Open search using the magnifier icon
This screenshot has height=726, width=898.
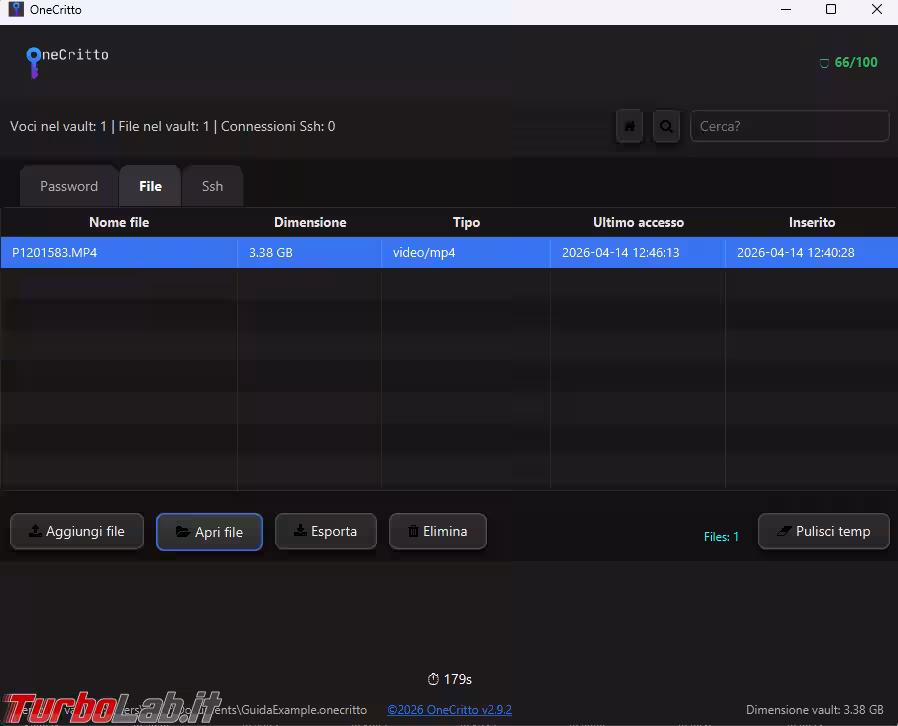(x=666, y=126)
